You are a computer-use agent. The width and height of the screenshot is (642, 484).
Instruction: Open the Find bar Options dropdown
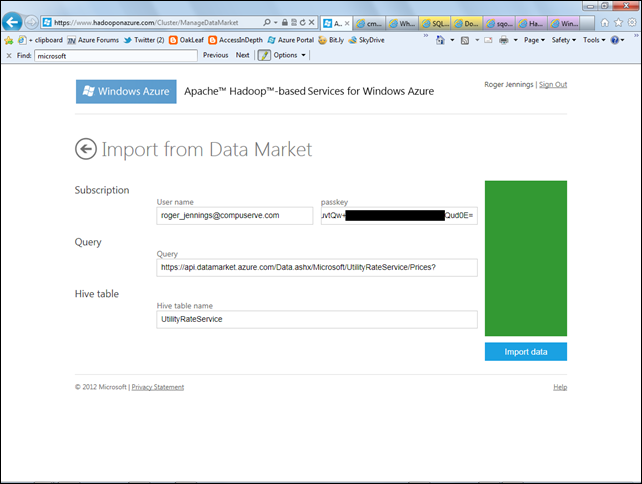pyautogui.click(x=289, y=55)
